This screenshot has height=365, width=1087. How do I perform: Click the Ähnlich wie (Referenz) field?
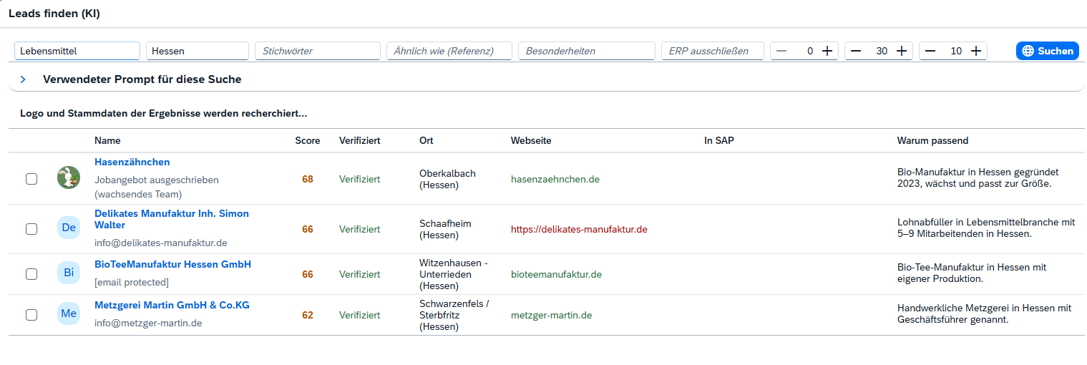click(x=449, y=51)
